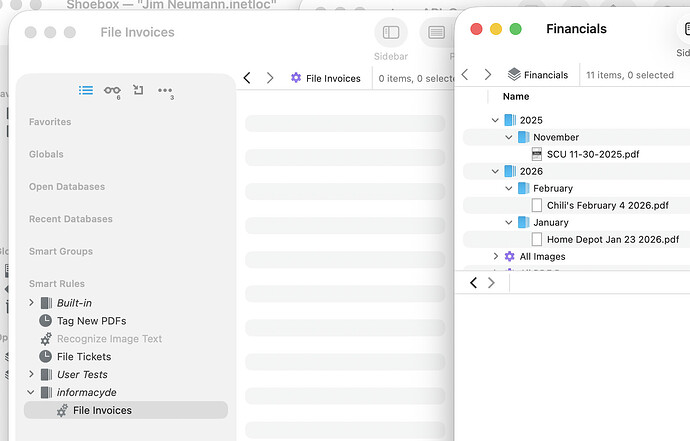Collapse the informacyde group
Image resolution: width=690 pixels, height=441 pixels.
point(31,392)
